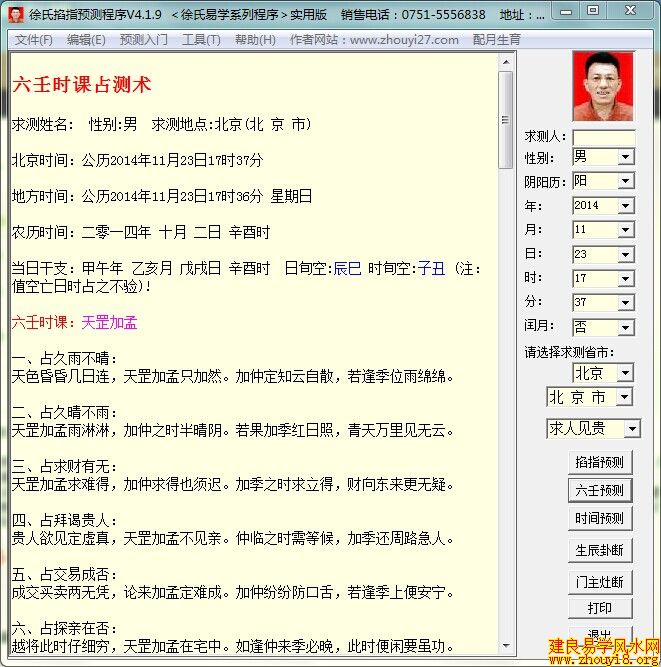Click the 地方时间 line

point(162,196)
